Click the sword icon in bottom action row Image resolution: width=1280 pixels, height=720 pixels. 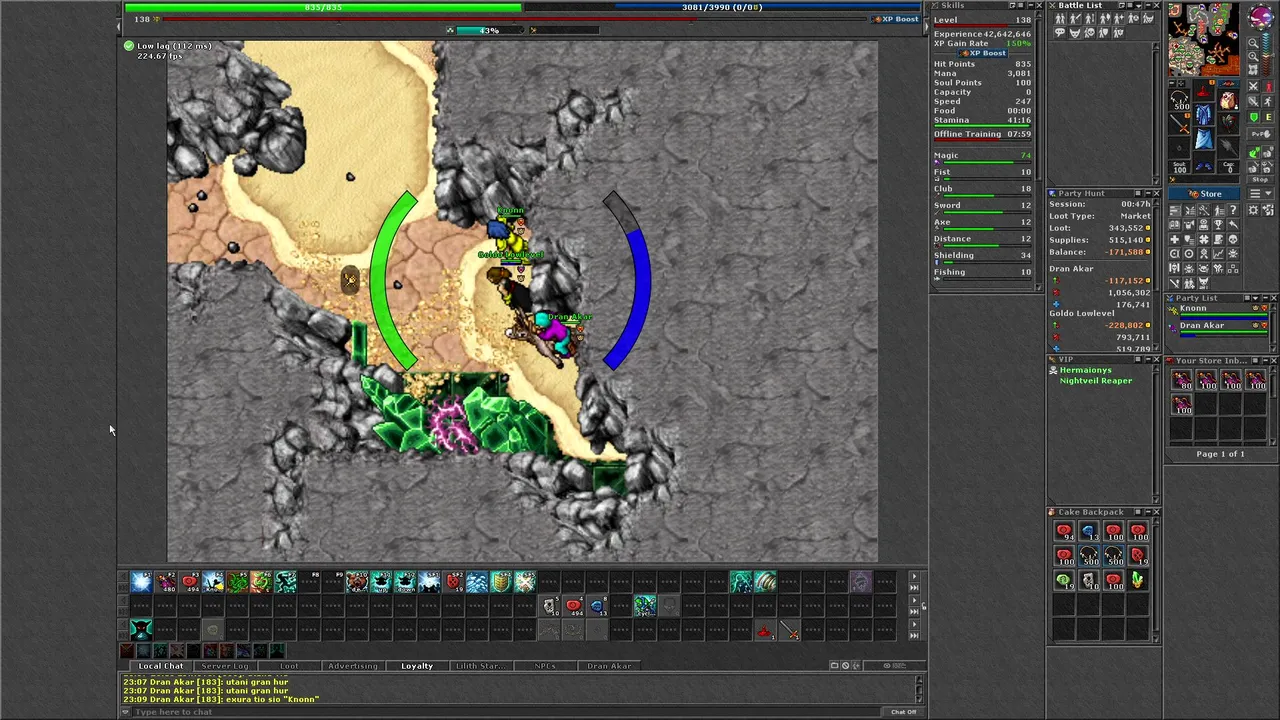tap(790, 631)
